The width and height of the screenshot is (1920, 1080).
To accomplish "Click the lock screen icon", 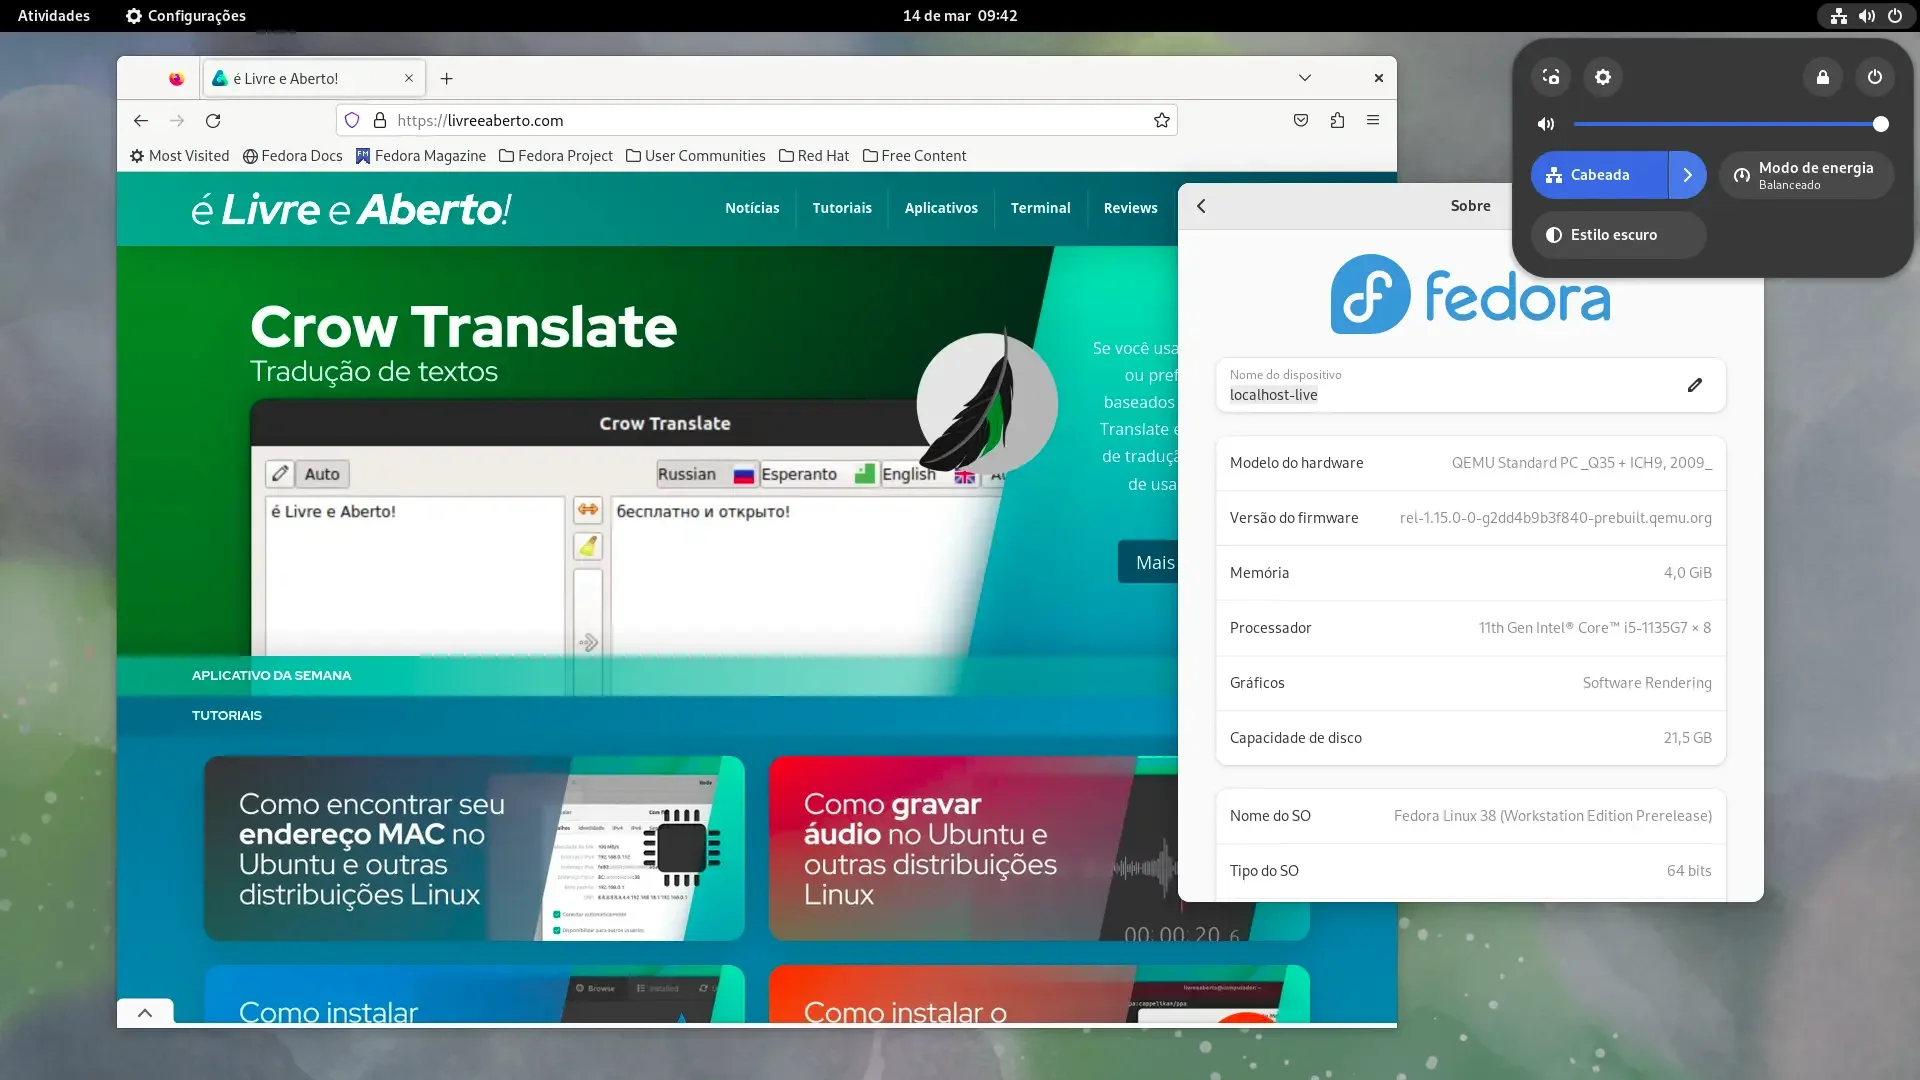I will click(x=1823, y=77).
